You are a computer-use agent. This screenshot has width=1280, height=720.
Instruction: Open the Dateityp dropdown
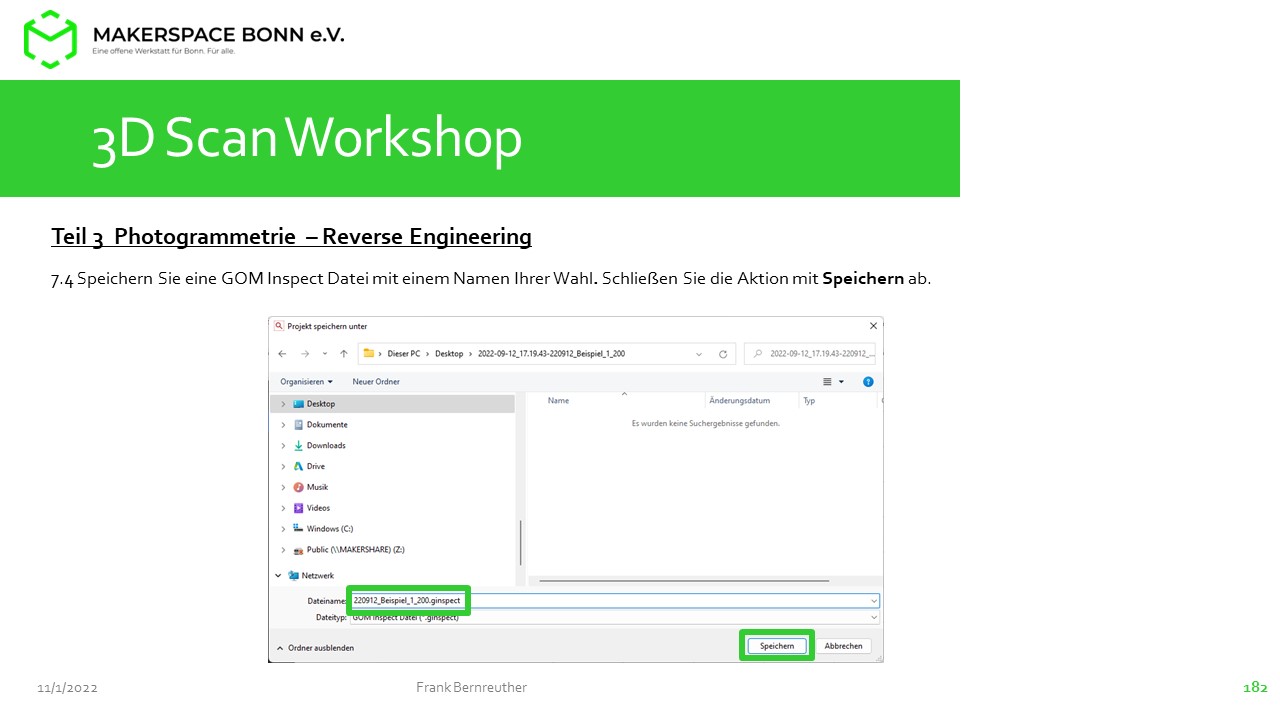(874, 618)
